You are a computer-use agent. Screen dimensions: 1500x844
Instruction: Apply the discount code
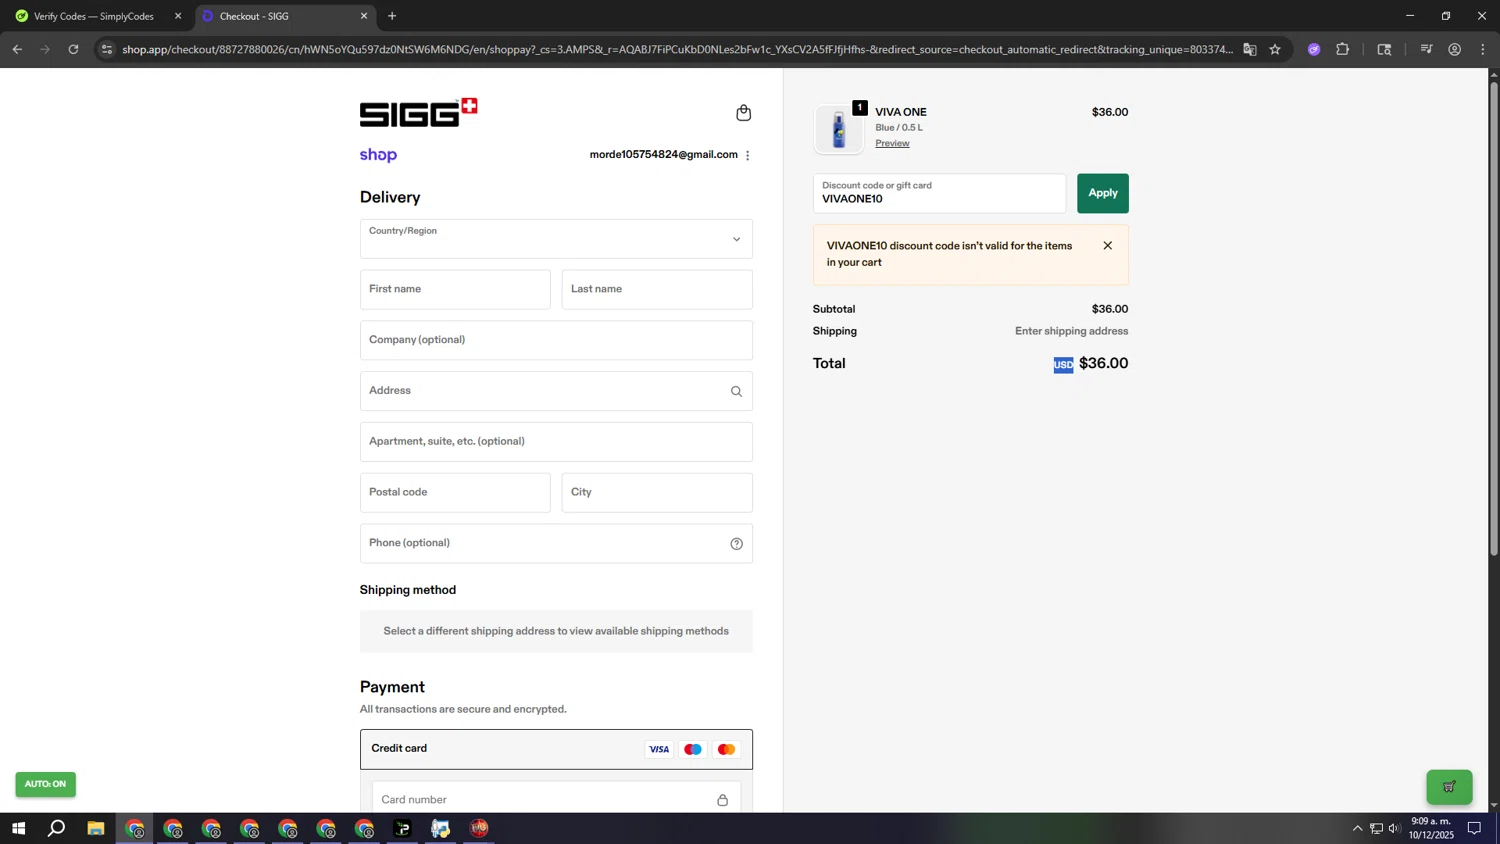click(x=1103, y=193)
